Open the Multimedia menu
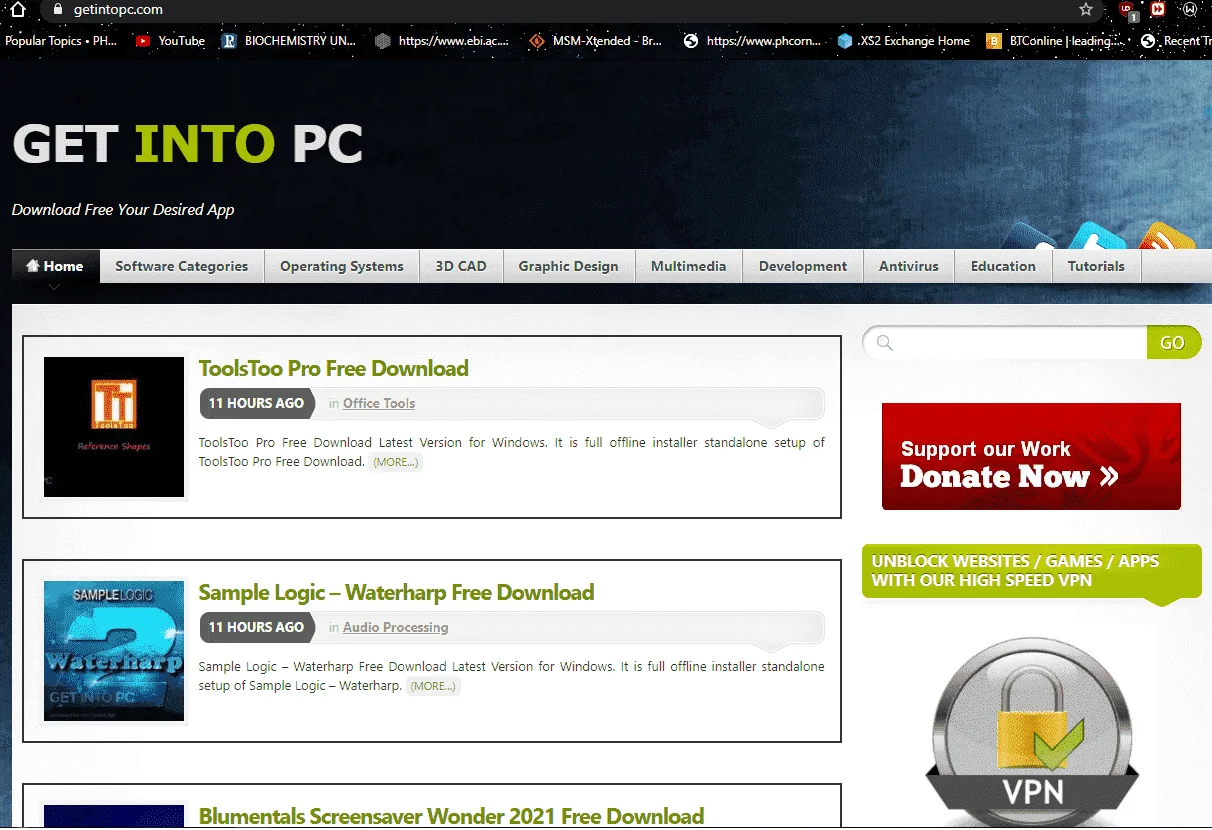The image size is (1212, 830). (x=689, y=266)
